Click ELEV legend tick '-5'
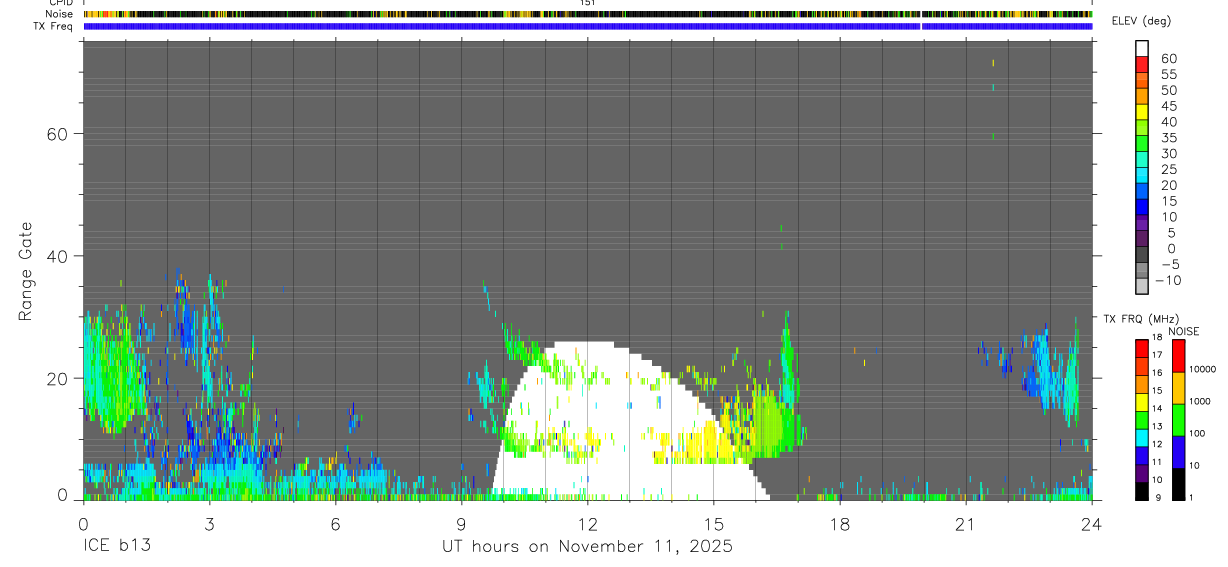This screenshot has width=1228, height=567. pyautogui.click(x=1169, y=264)
